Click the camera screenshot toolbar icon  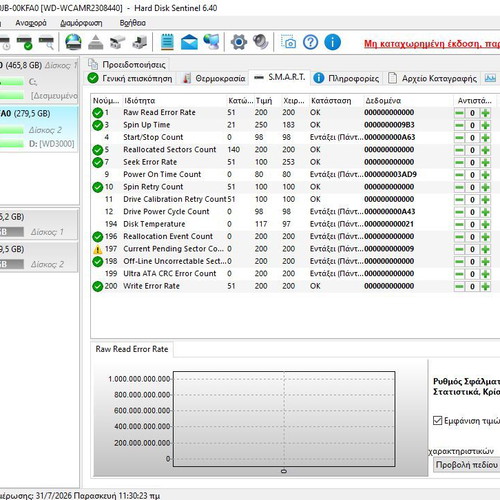tap(289, 42)
